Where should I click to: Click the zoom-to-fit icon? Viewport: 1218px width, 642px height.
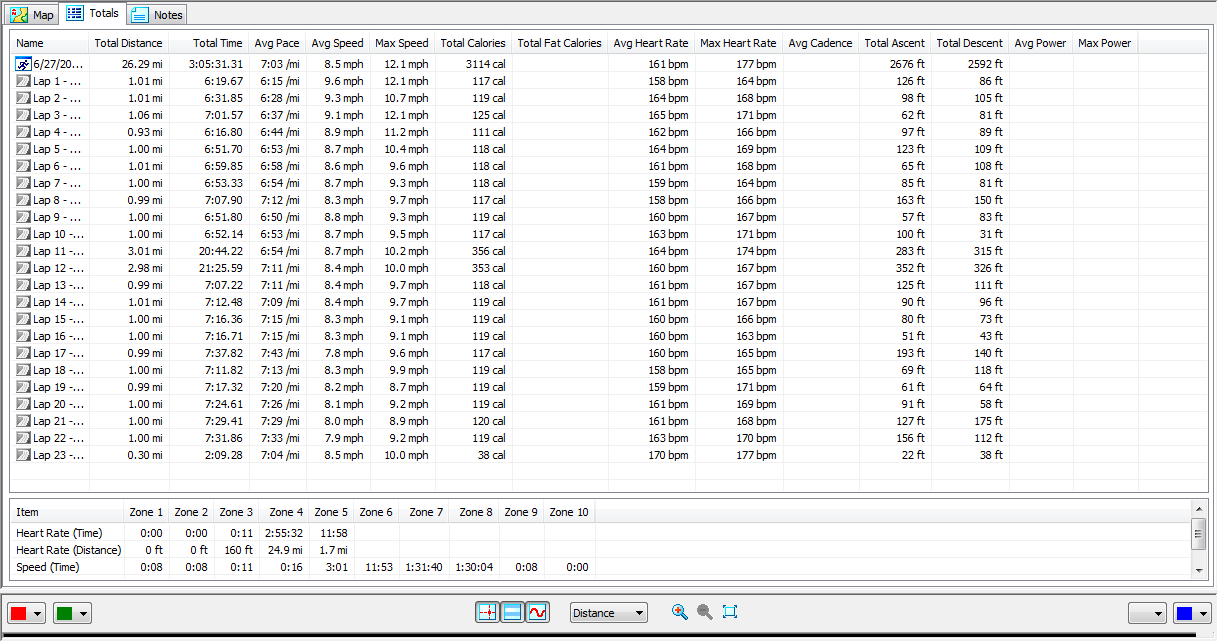coord(730,612)
